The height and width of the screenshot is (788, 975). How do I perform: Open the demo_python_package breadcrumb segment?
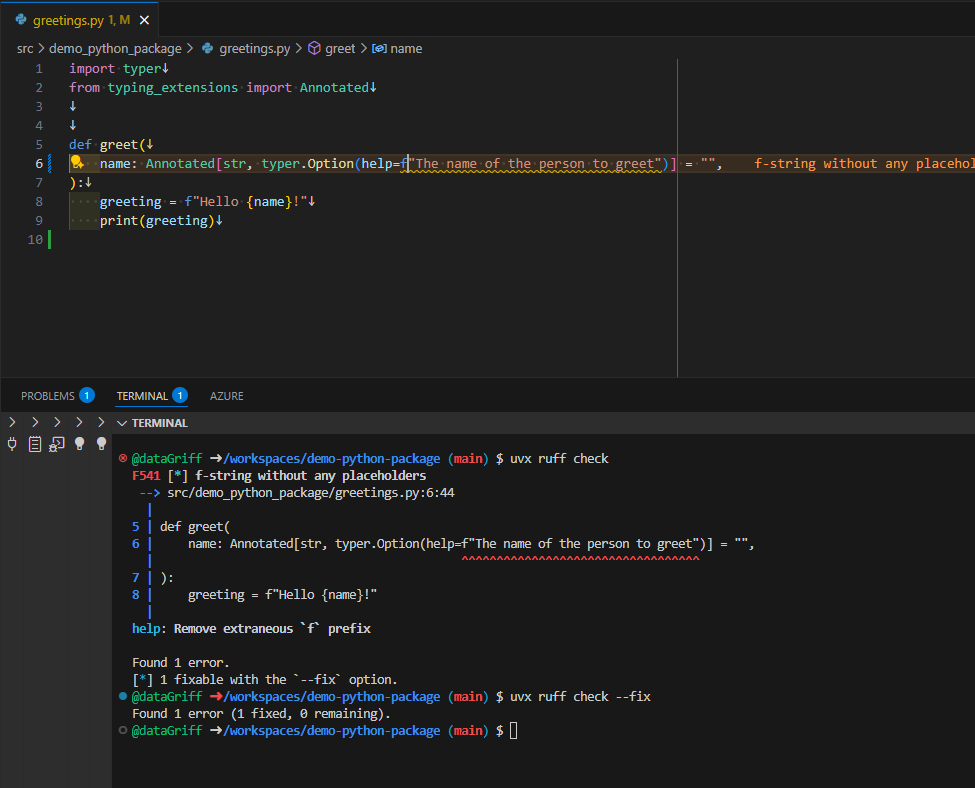point(115,49)
